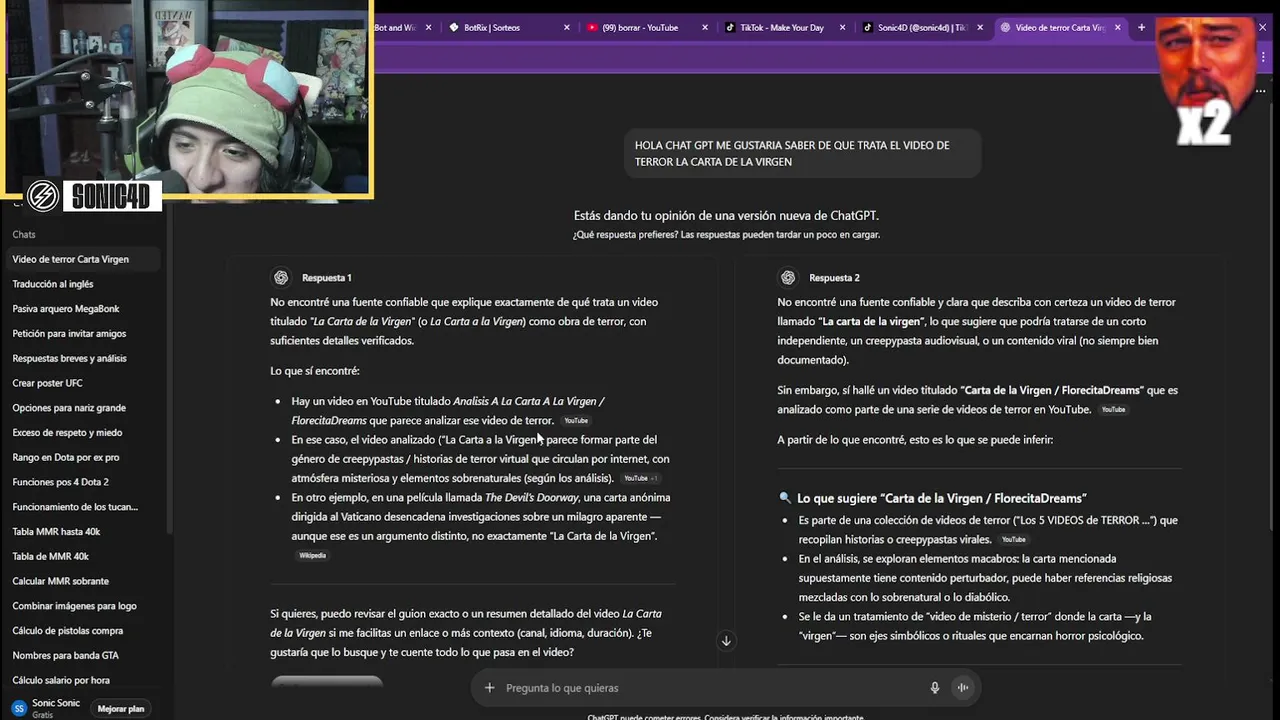Click text Estás dando tu opinión de una versión nueva
The width and height of the screenshot is (1280, 720).
(x=726, y=215)
